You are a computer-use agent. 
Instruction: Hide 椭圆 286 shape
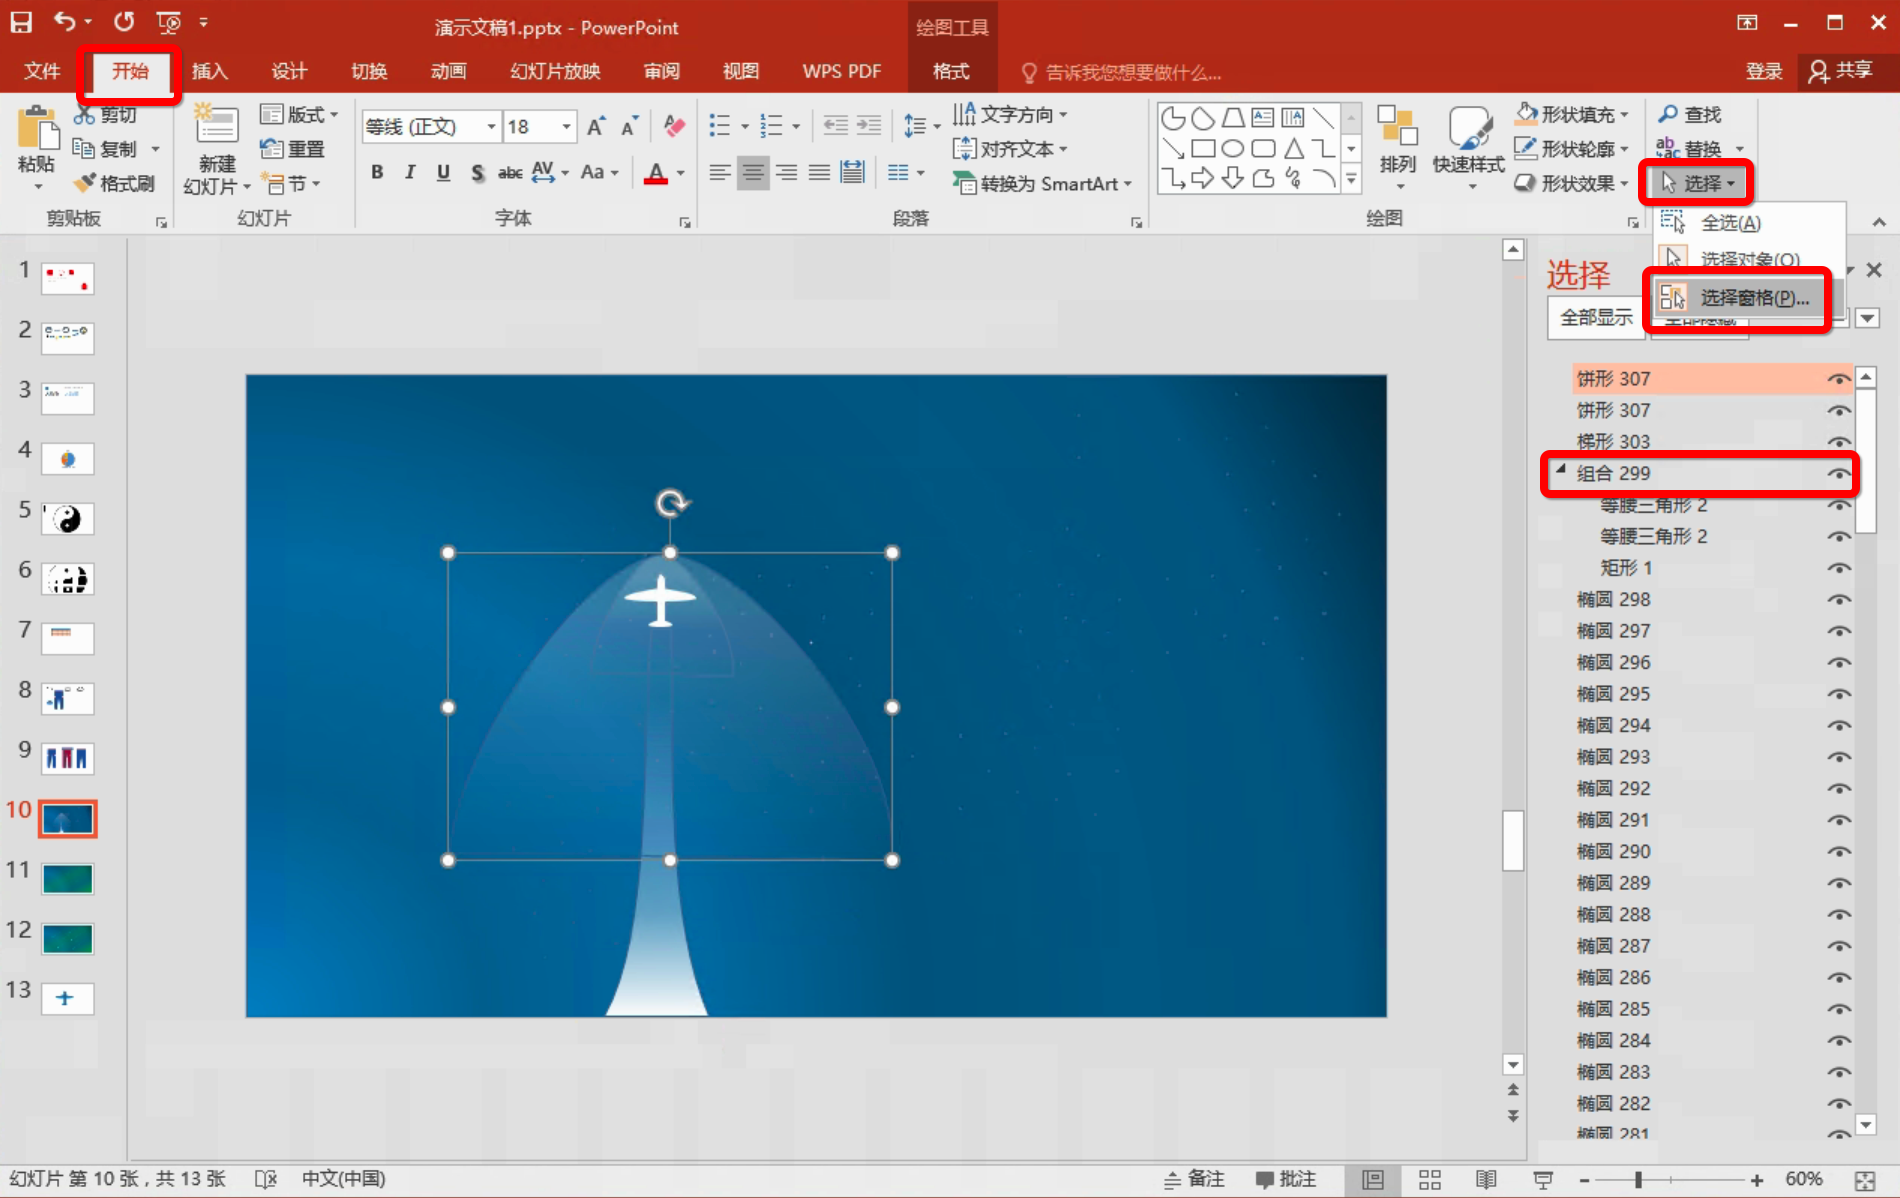[1838, 977]
